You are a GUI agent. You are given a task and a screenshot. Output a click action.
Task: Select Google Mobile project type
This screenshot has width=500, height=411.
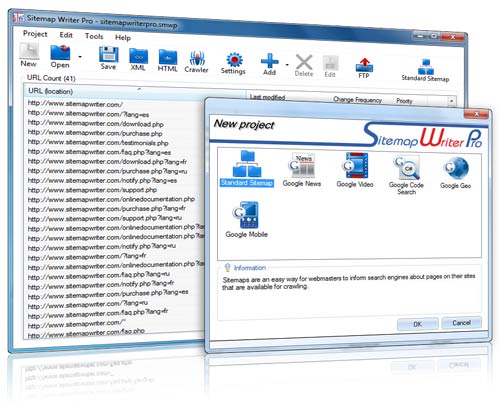coord(247,220)
